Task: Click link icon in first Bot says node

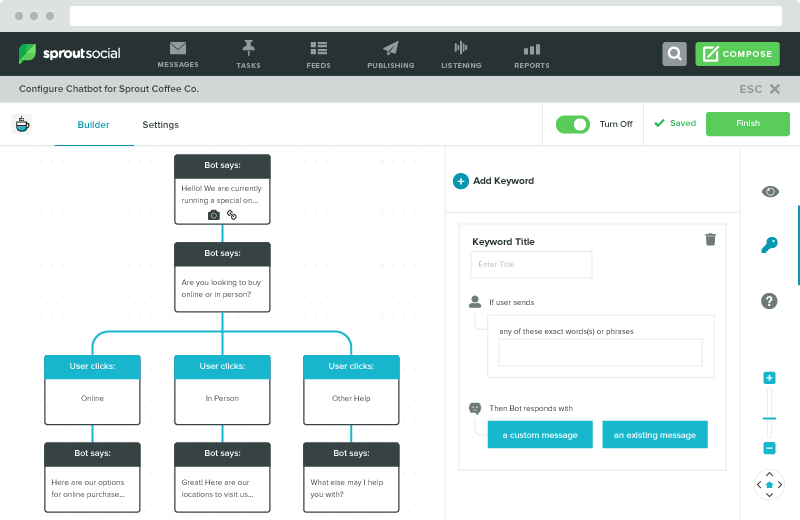Action: pos(232,215)
